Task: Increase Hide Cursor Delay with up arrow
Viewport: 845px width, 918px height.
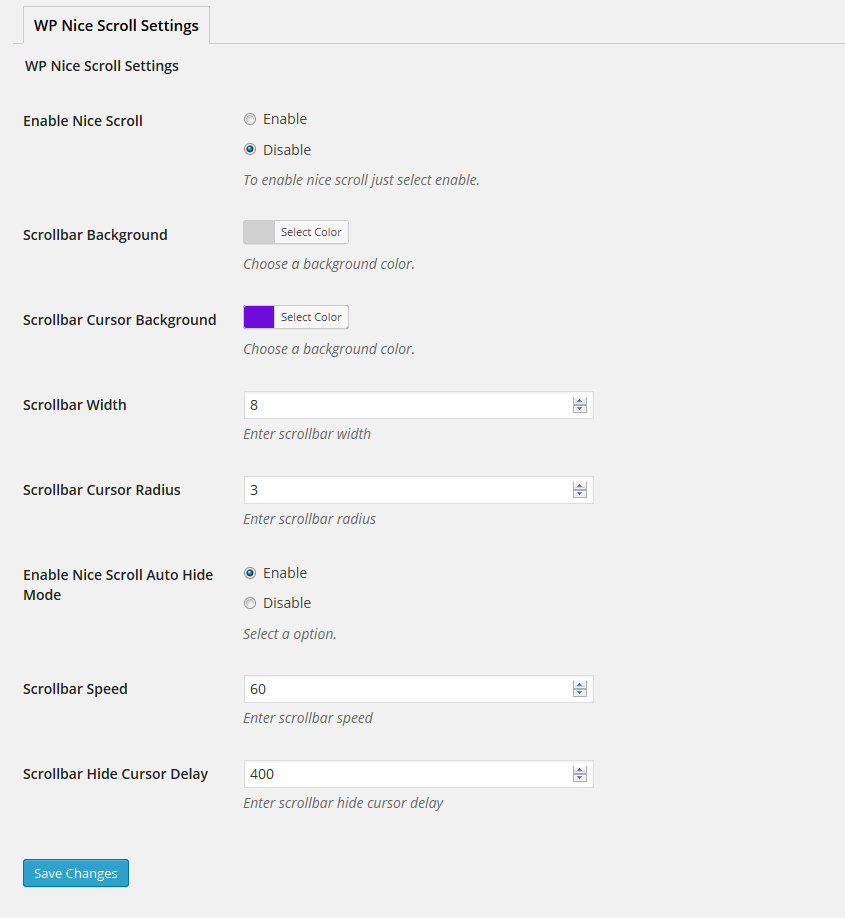Action: pos(580,770)
